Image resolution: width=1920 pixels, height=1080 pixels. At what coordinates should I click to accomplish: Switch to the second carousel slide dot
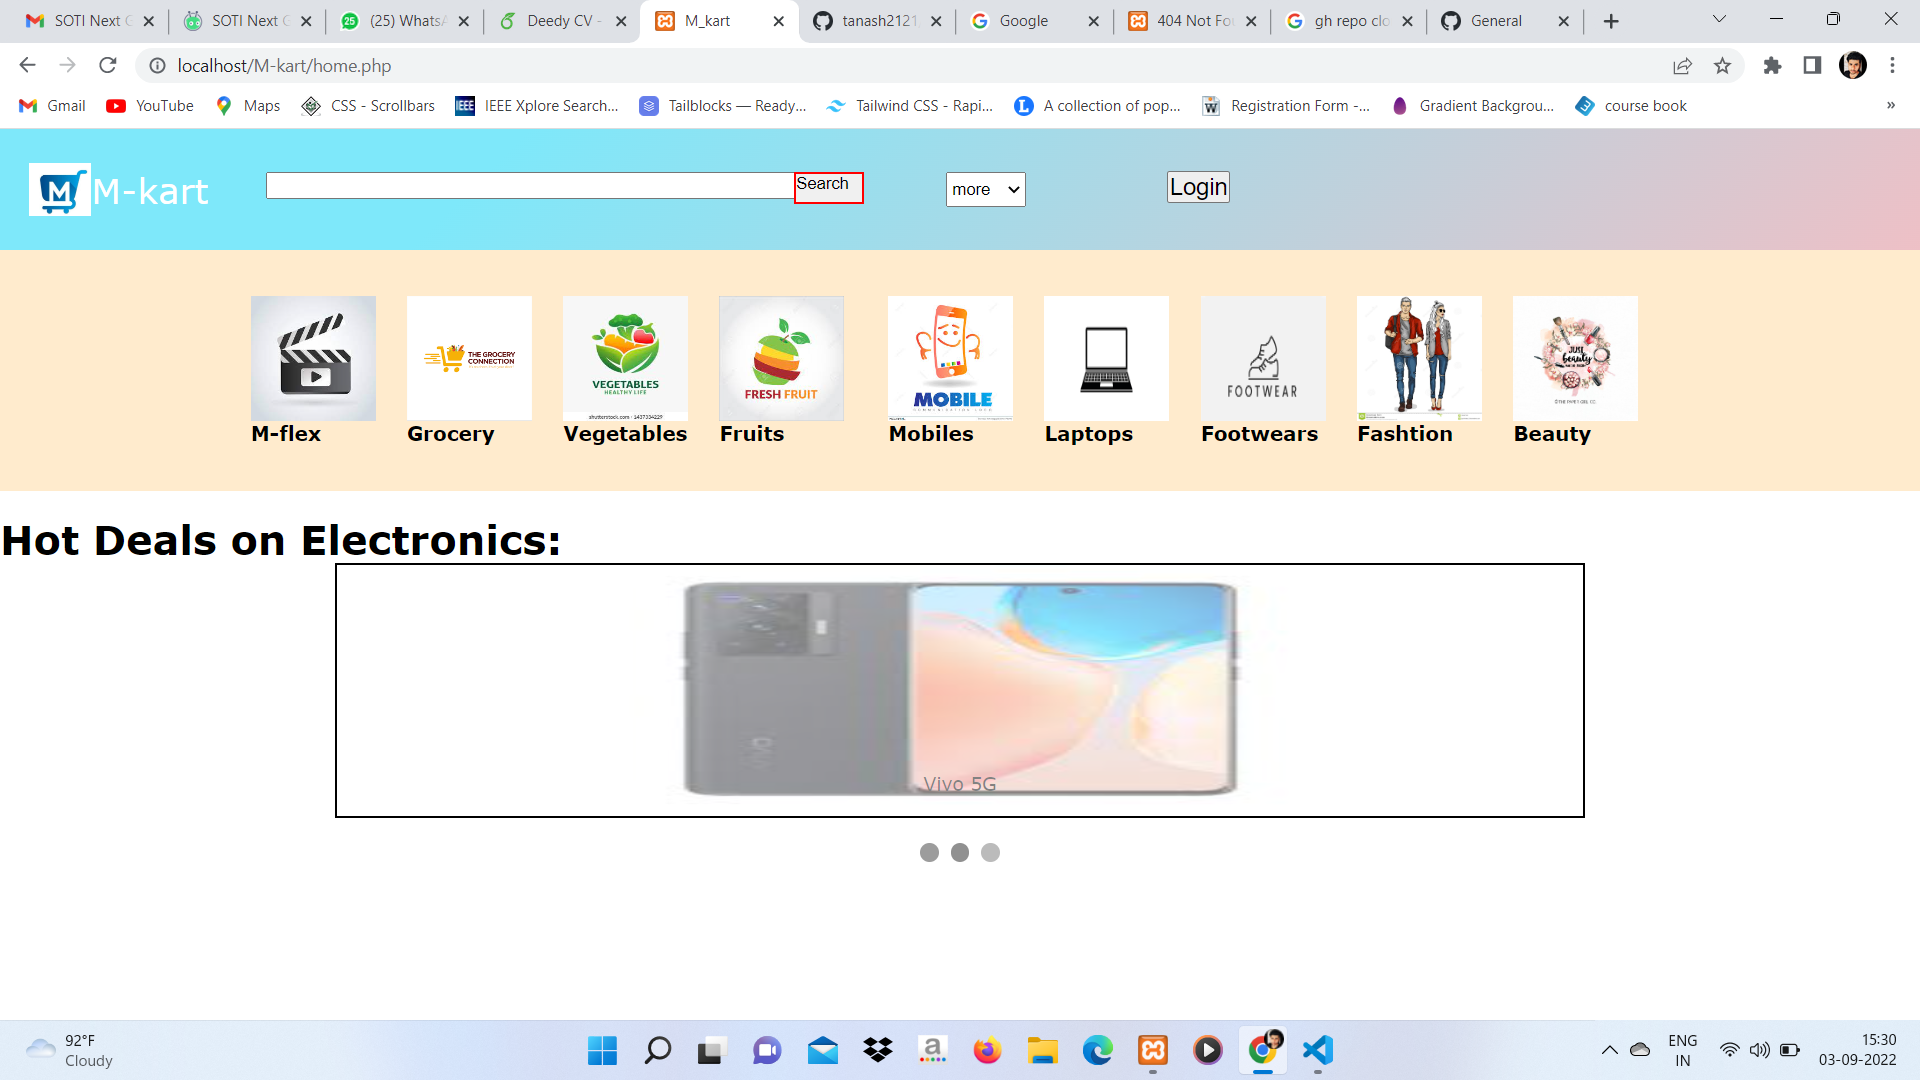click(960, 852)
